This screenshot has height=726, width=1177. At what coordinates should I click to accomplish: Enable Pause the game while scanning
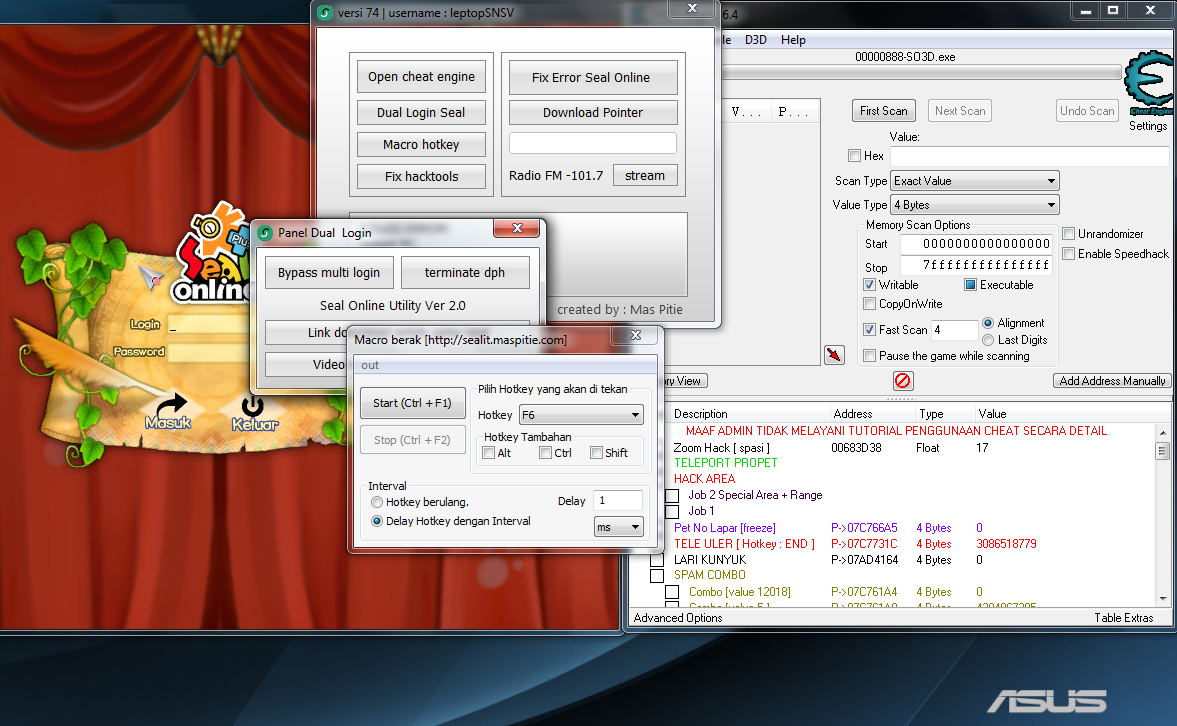[x=869, y=355]
